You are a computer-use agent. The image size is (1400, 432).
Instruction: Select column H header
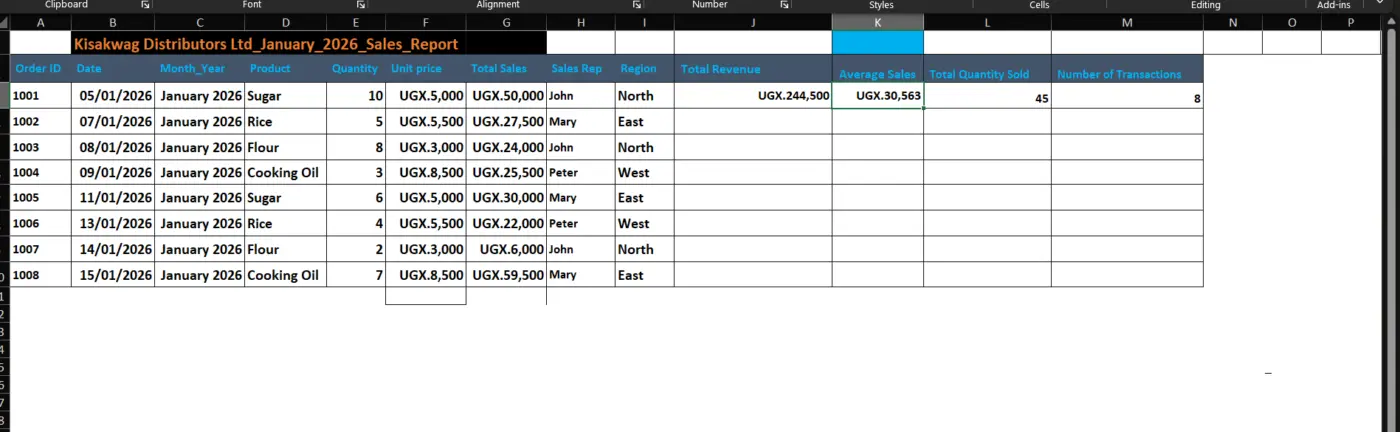point(581,22)
